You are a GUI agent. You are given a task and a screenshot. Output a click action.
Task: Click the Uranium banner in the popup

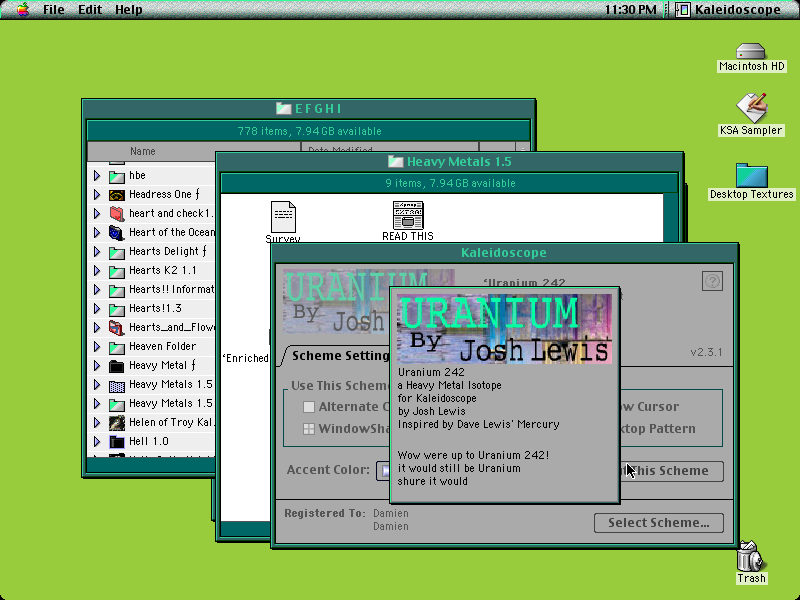click(x=504, y=328)
